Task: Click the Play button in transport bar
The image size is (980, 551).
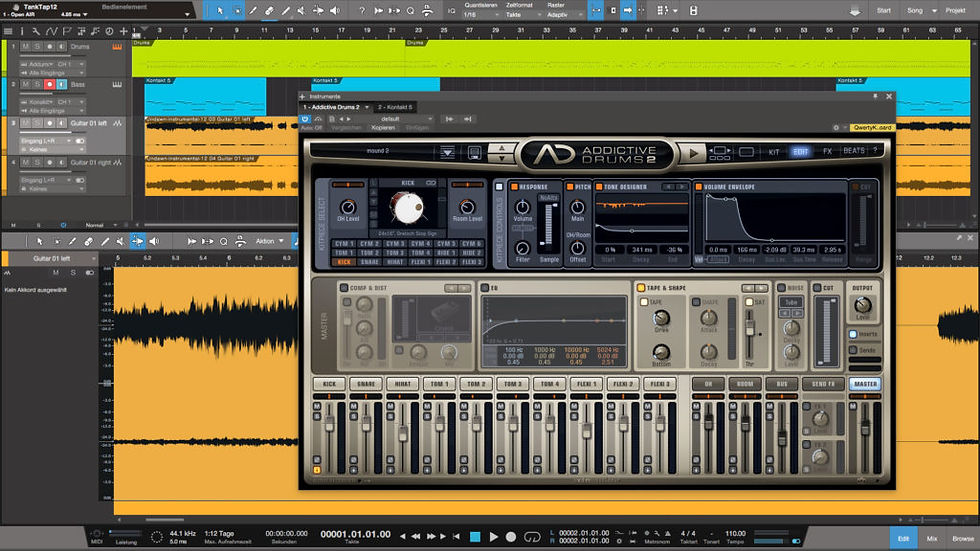Action: tap(494, 536)
